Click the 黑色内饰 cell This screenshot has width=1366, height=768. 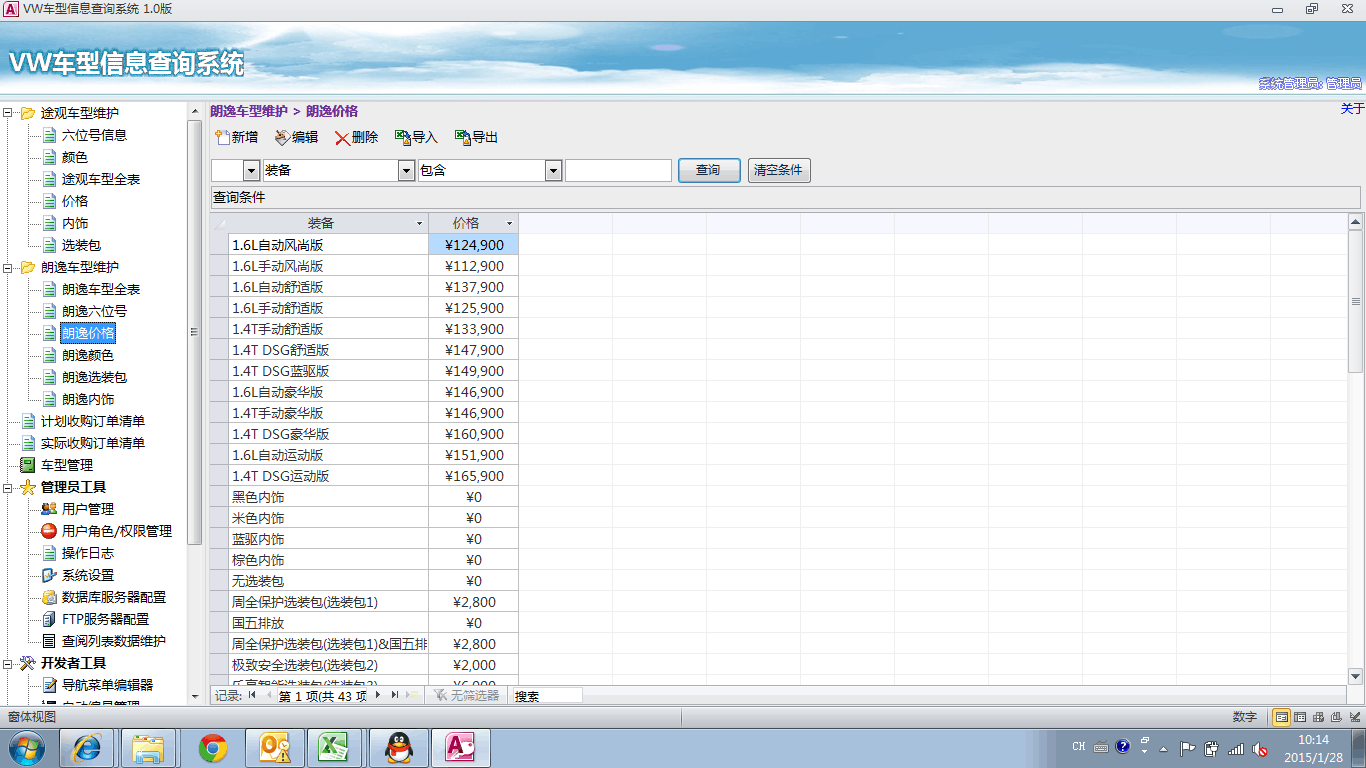click(x=328, y=497)
